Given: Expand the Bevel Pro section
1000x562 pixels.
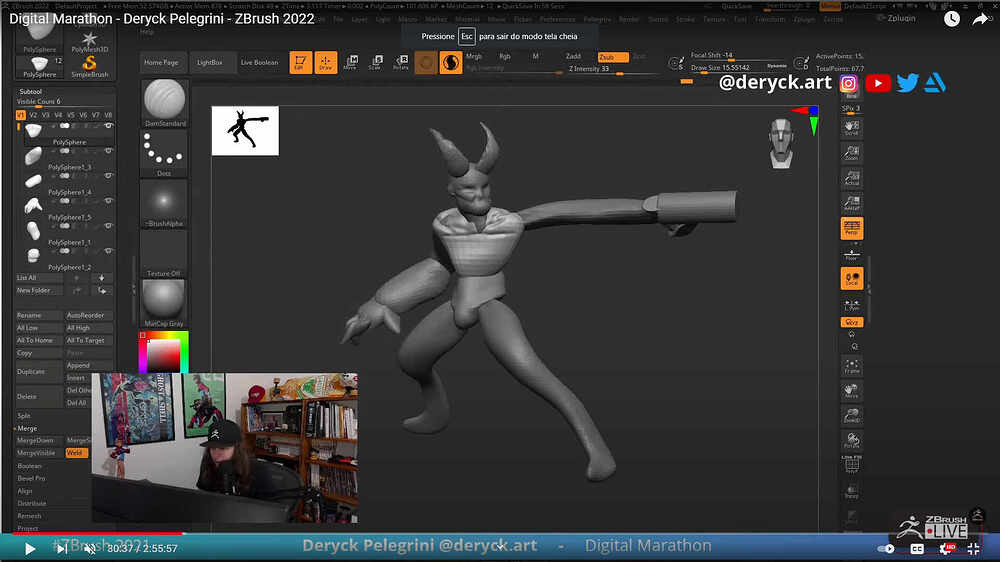Looking at the screenshot, I should coord(31,478).
